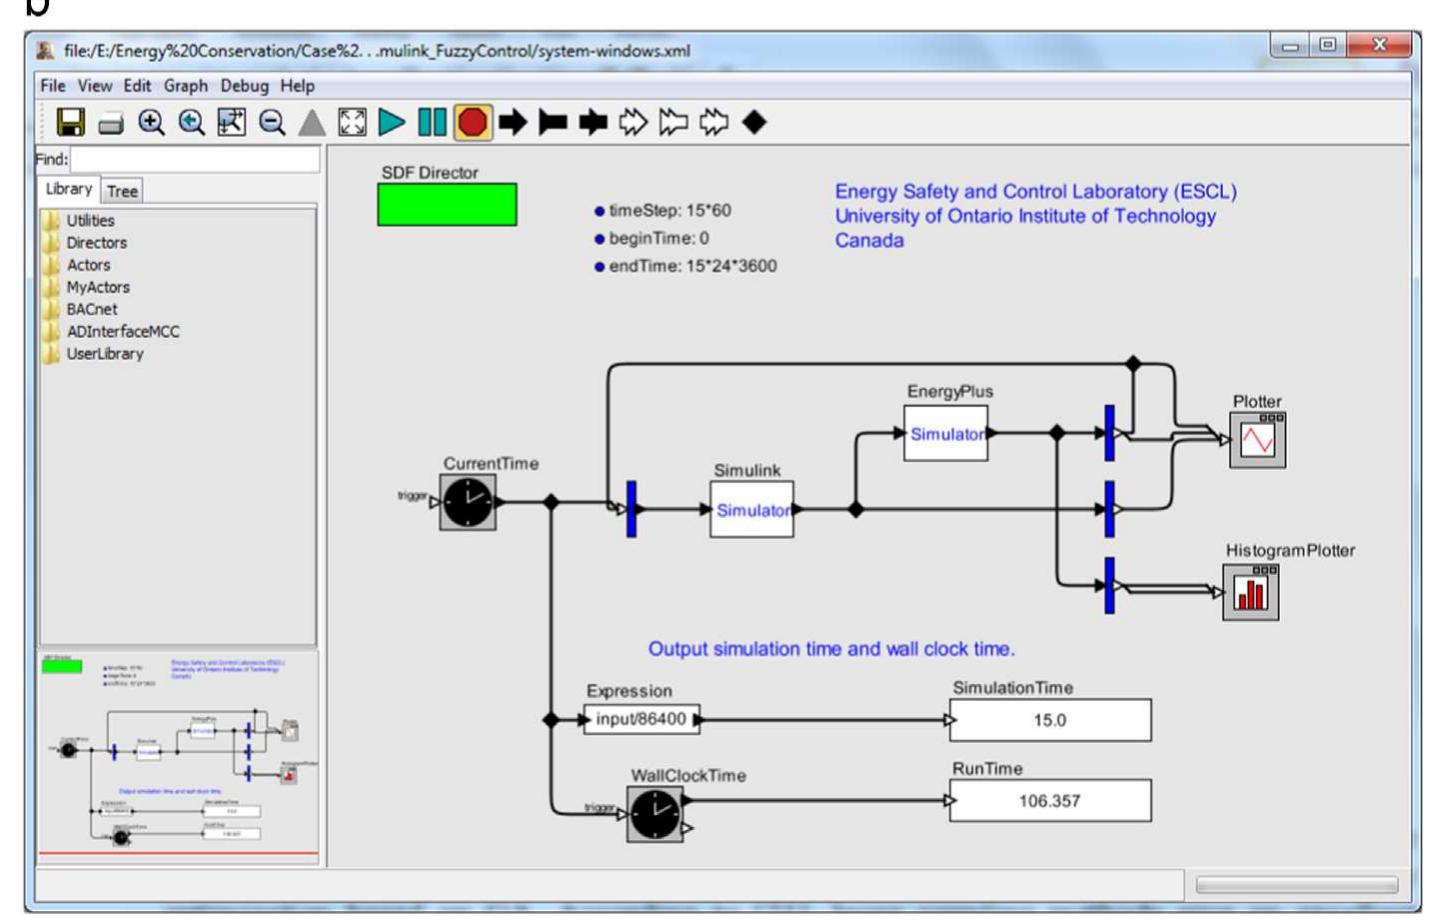Click the Full Screen icon
The width and height of the screenshot is (1430, 921).
click(352, 123)
